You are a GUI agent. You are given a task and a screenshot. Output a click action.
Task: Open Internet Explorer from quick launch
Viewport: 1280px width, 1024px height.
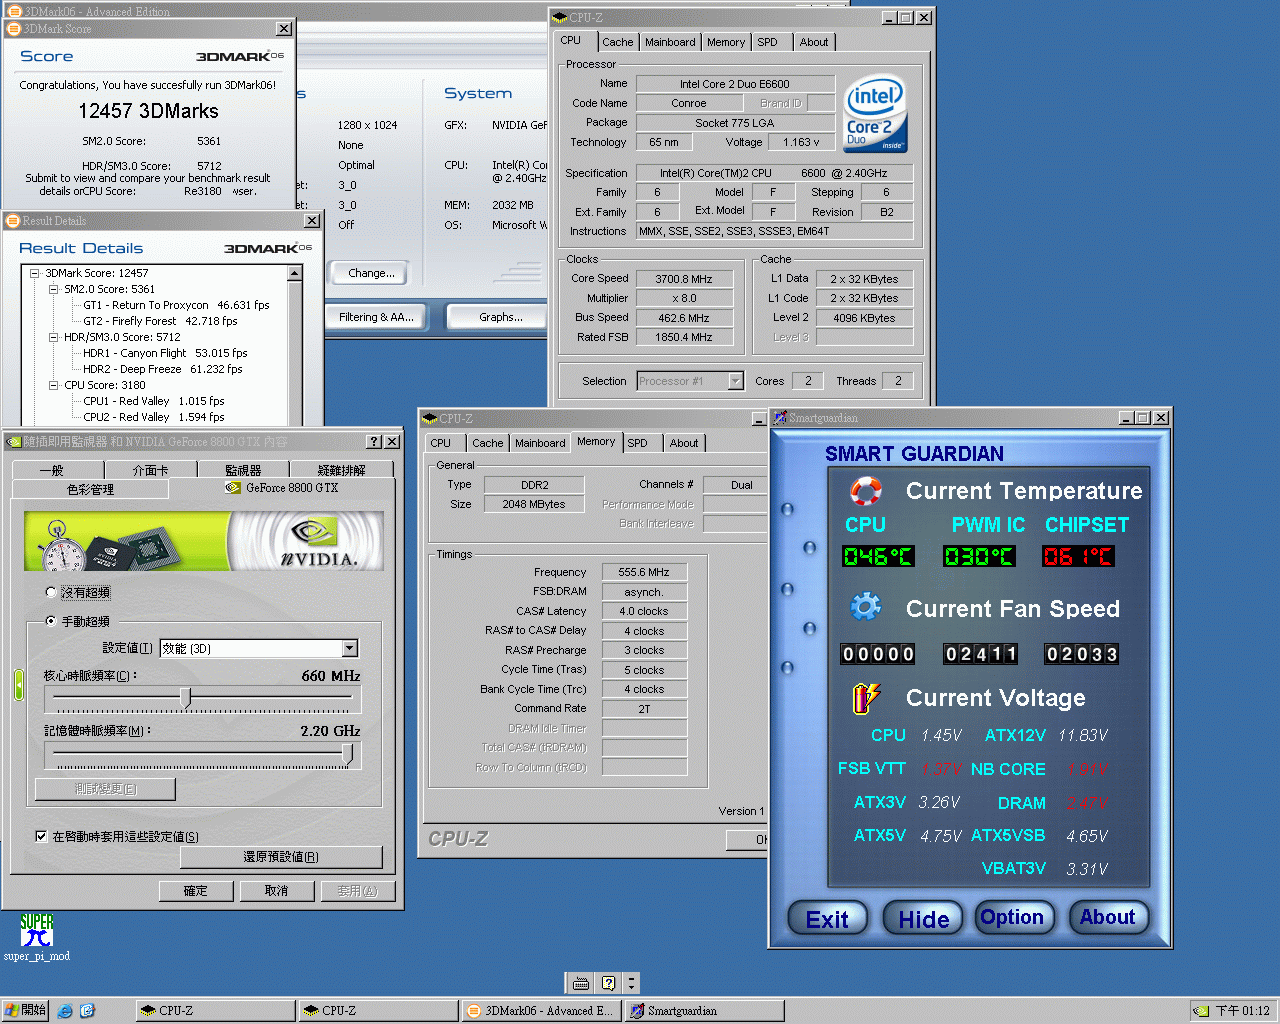65,1011
